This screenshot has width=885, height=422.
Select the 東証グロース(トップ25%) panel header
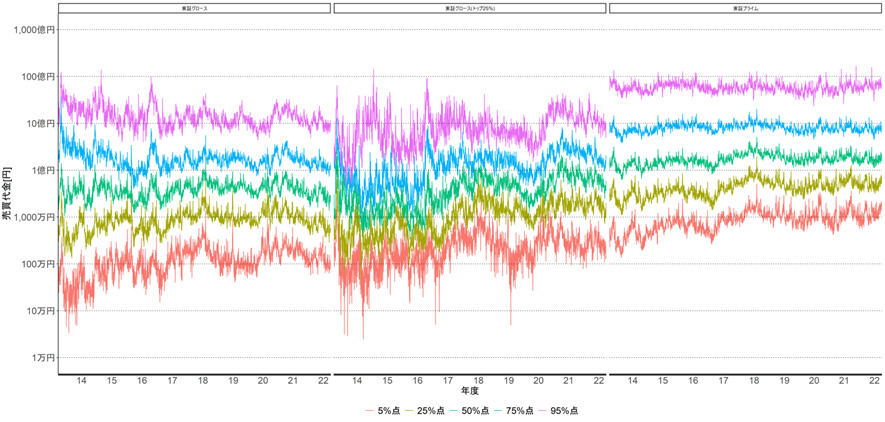(469, 8)
